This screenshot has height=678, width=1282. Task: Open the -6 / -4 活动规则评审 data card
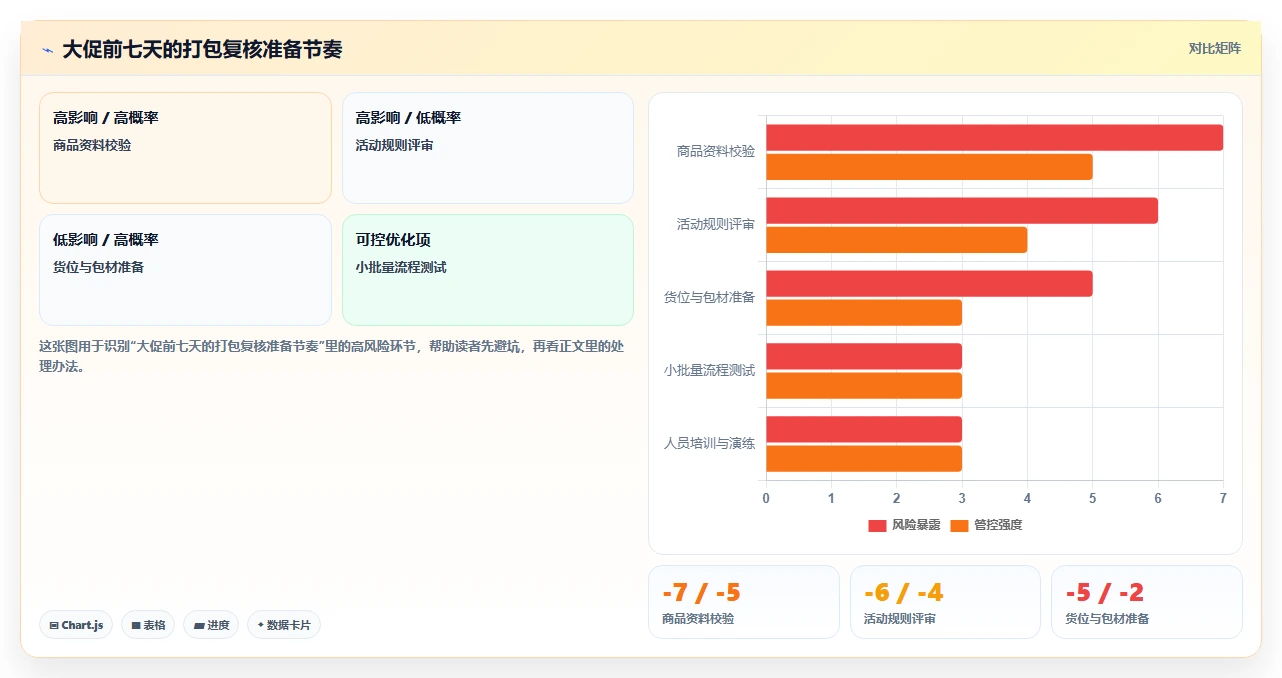[946, 602]
